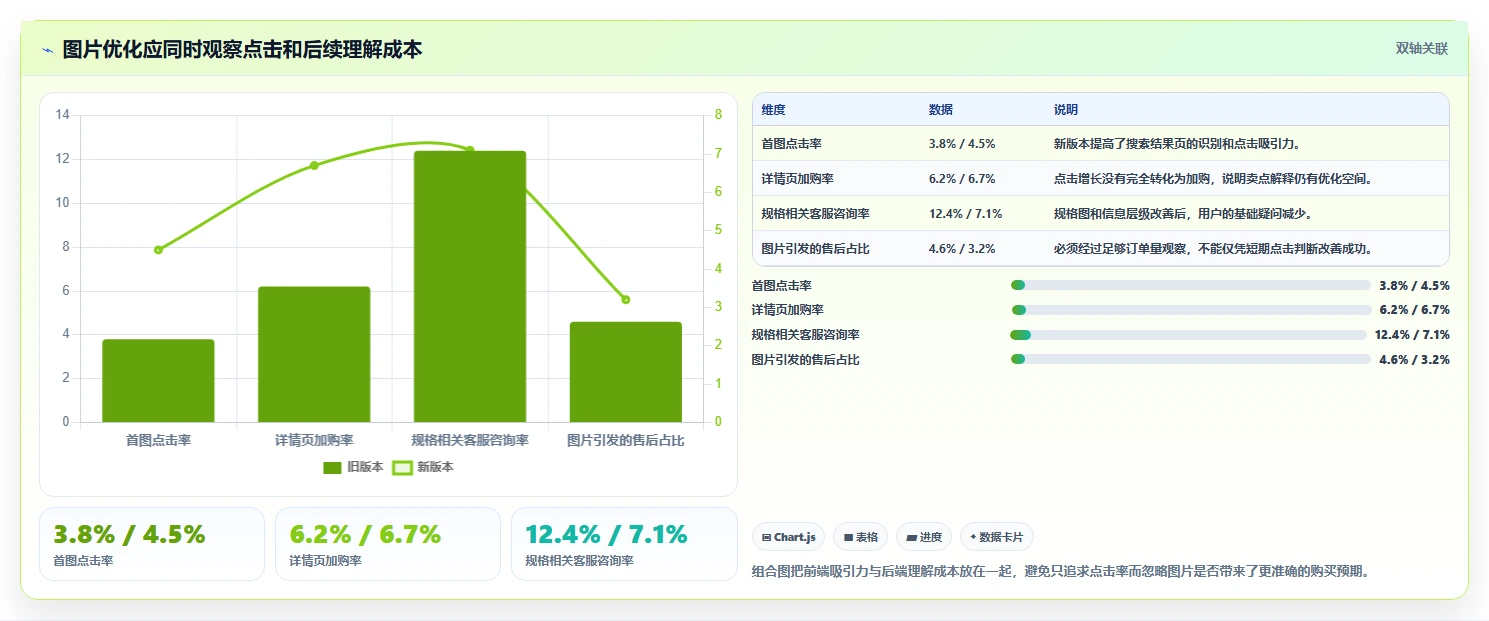Click table cell 4.6% / 3.2%
The image size is (1489, 621).
pyautogui.click(x=962, y=249)
